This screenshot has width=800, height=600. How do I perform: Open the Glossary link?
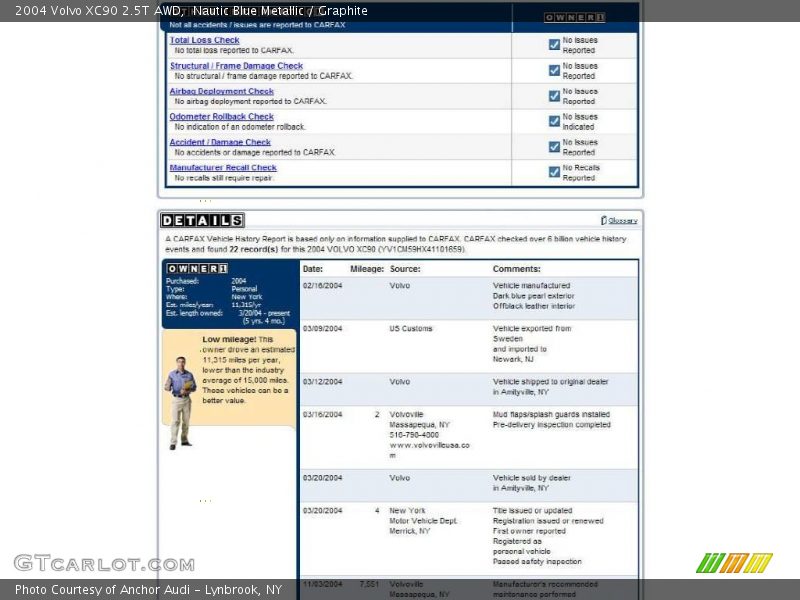622,220
